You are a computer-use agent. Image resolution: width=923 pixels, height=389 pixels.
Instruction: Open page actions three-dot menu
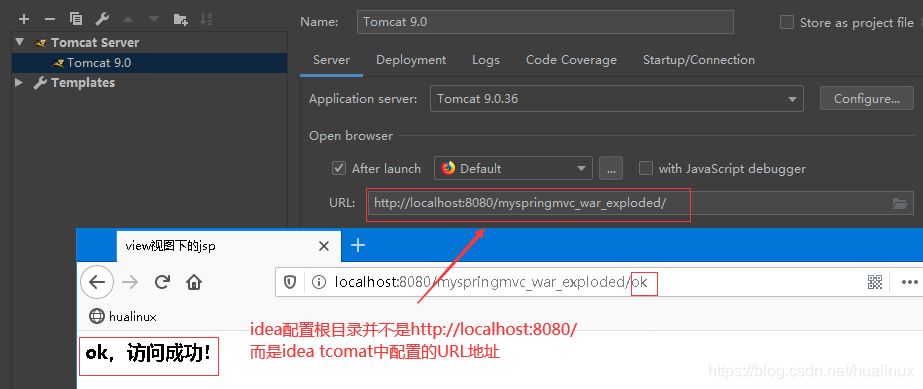[909, 282]
